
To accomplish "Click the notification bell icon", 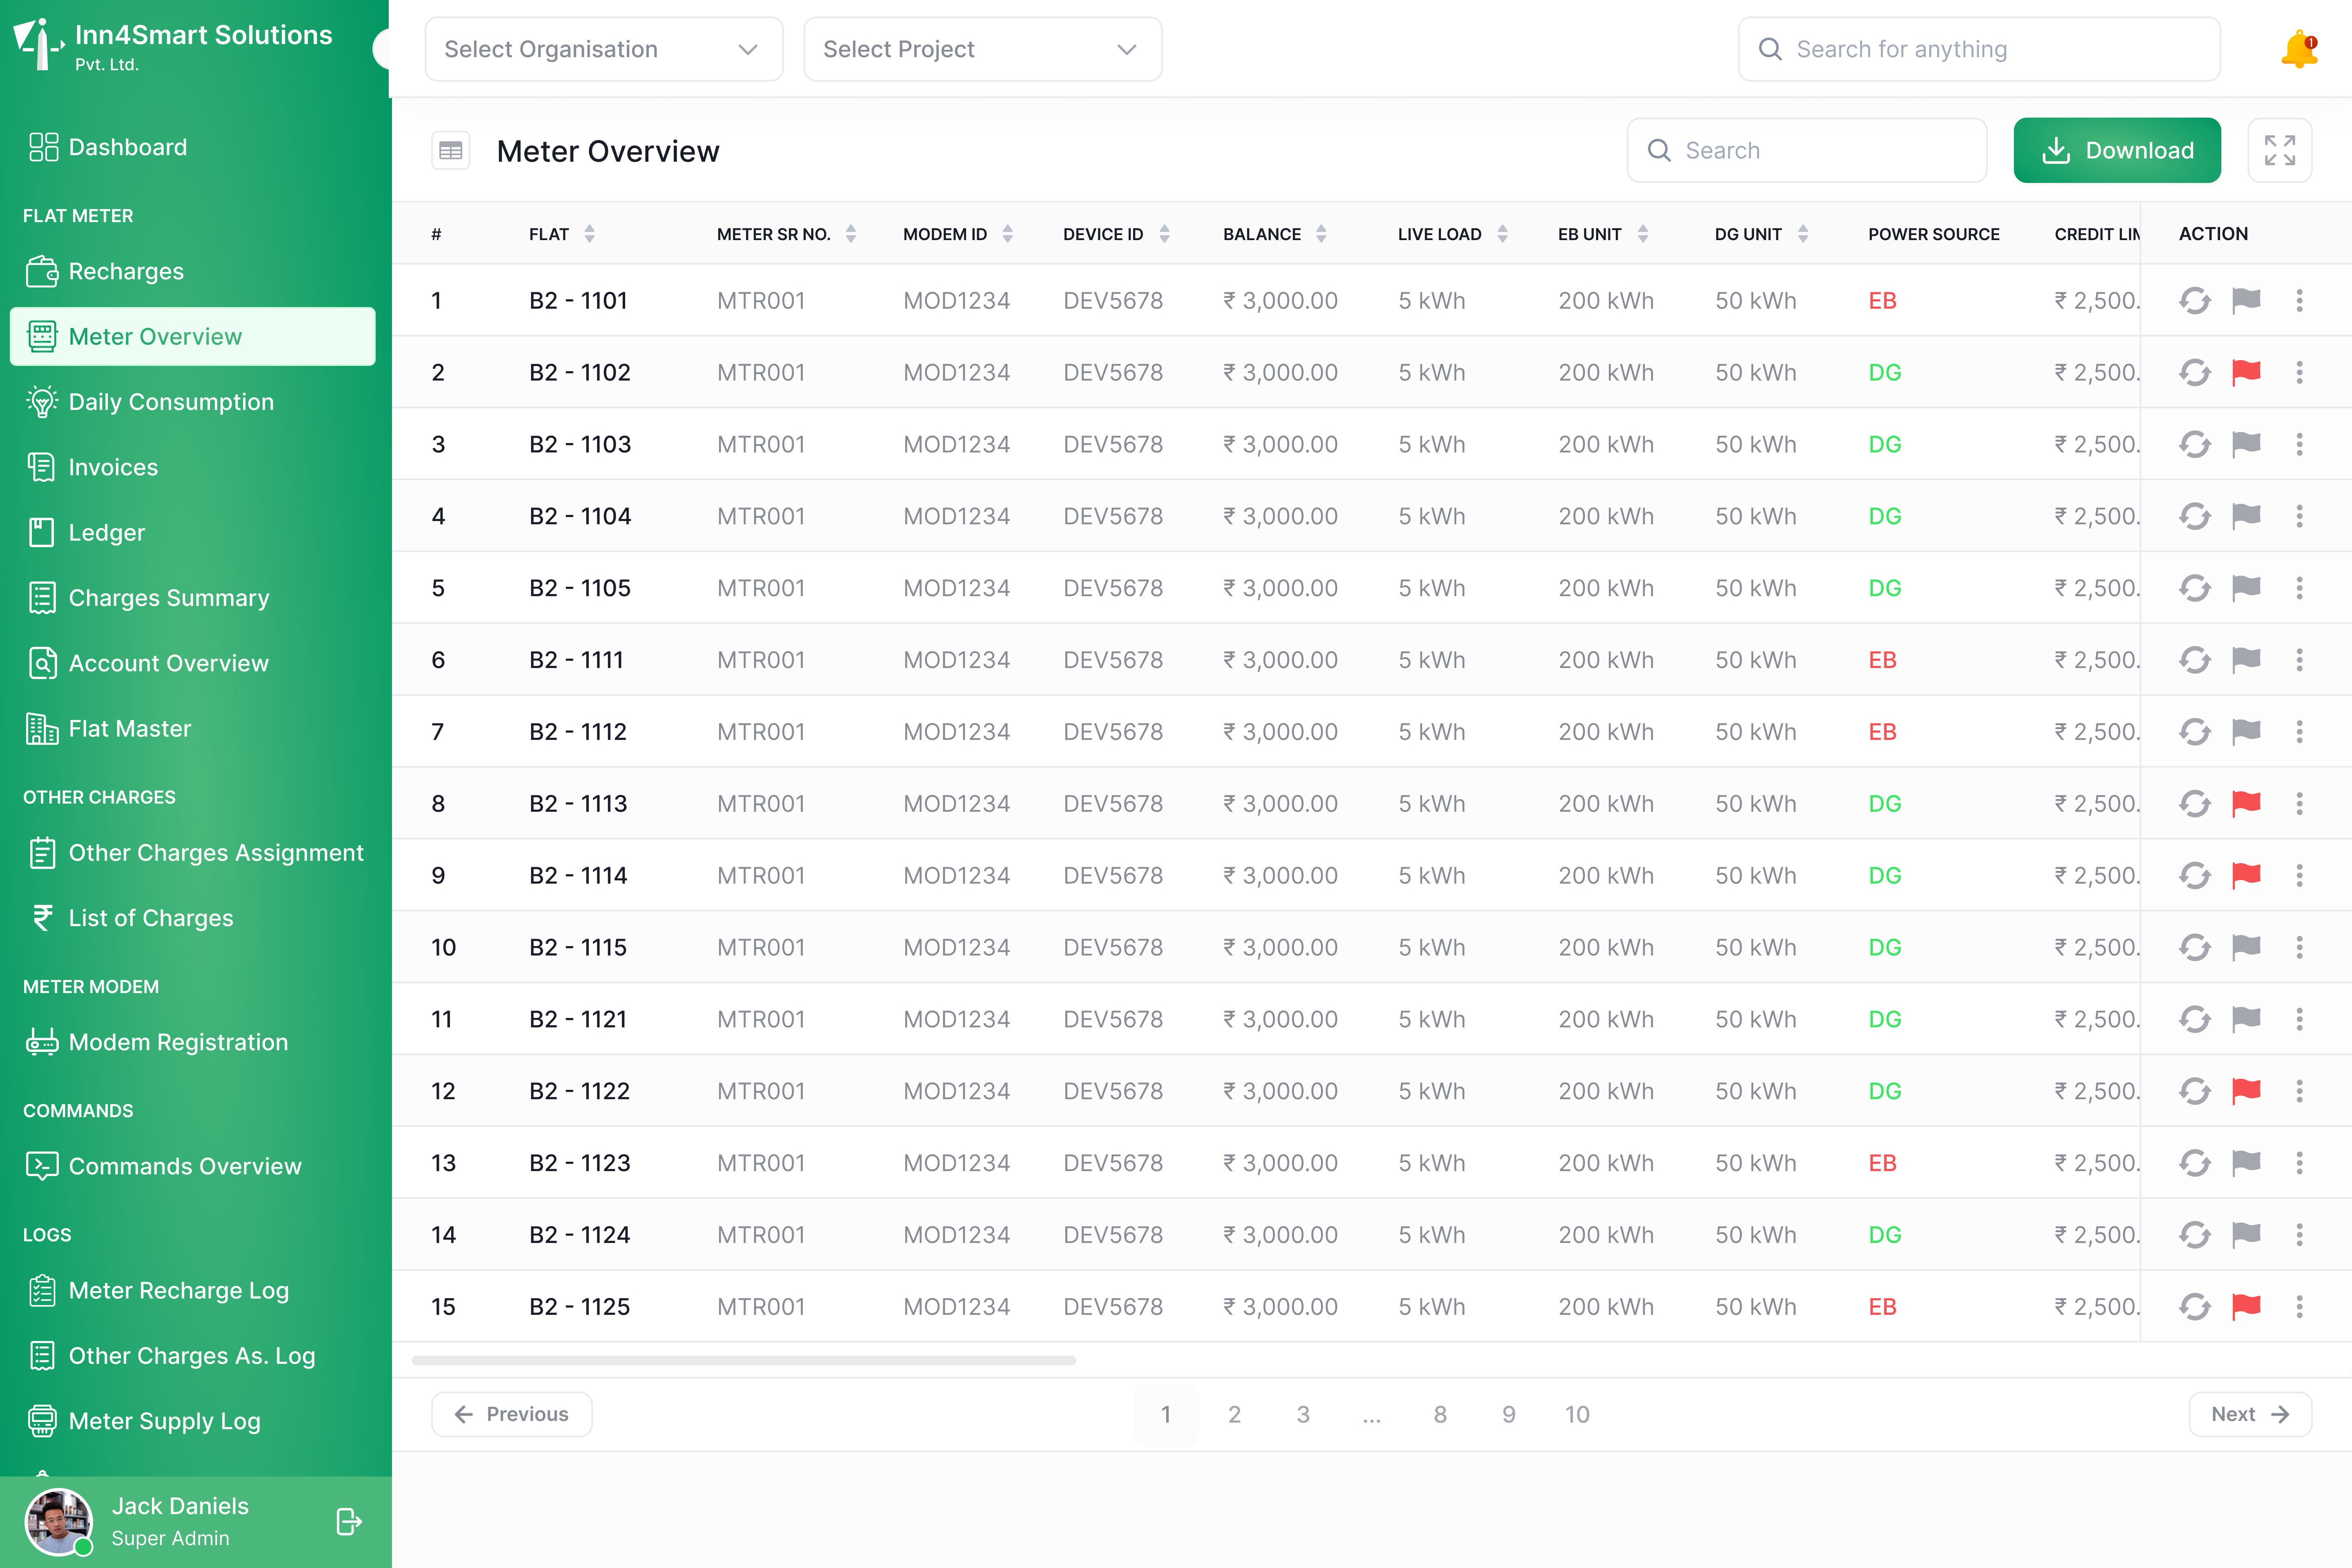I will point(2299,49).
